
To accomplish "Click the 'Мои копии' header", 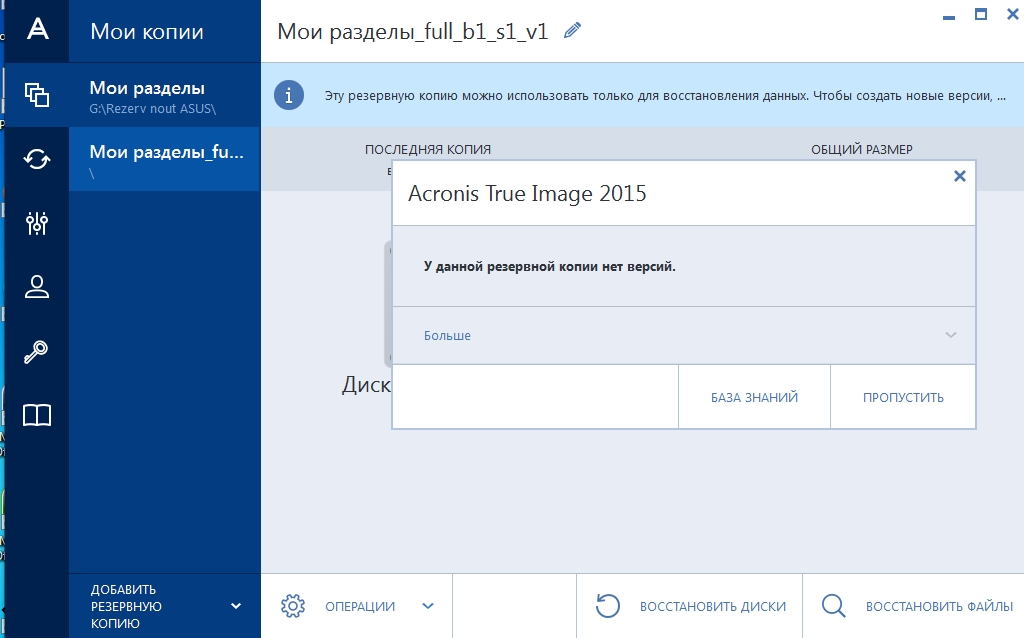I will pos(147,31).
